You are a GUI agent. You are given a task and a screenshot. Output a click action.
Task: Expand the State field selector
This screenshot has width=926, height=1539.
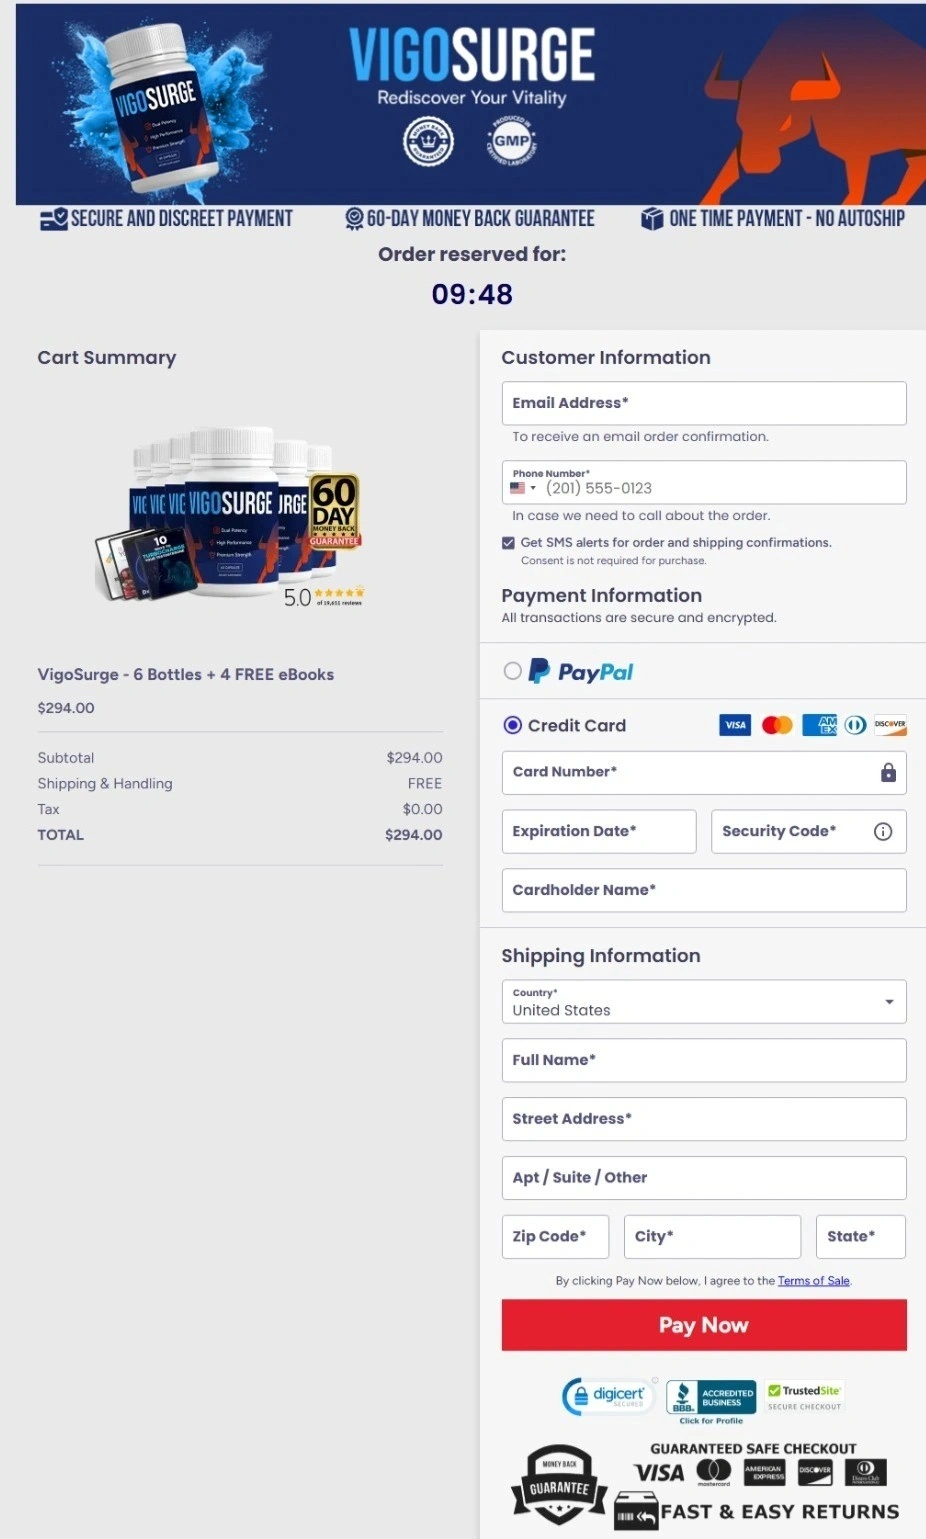pos(860,1236)
